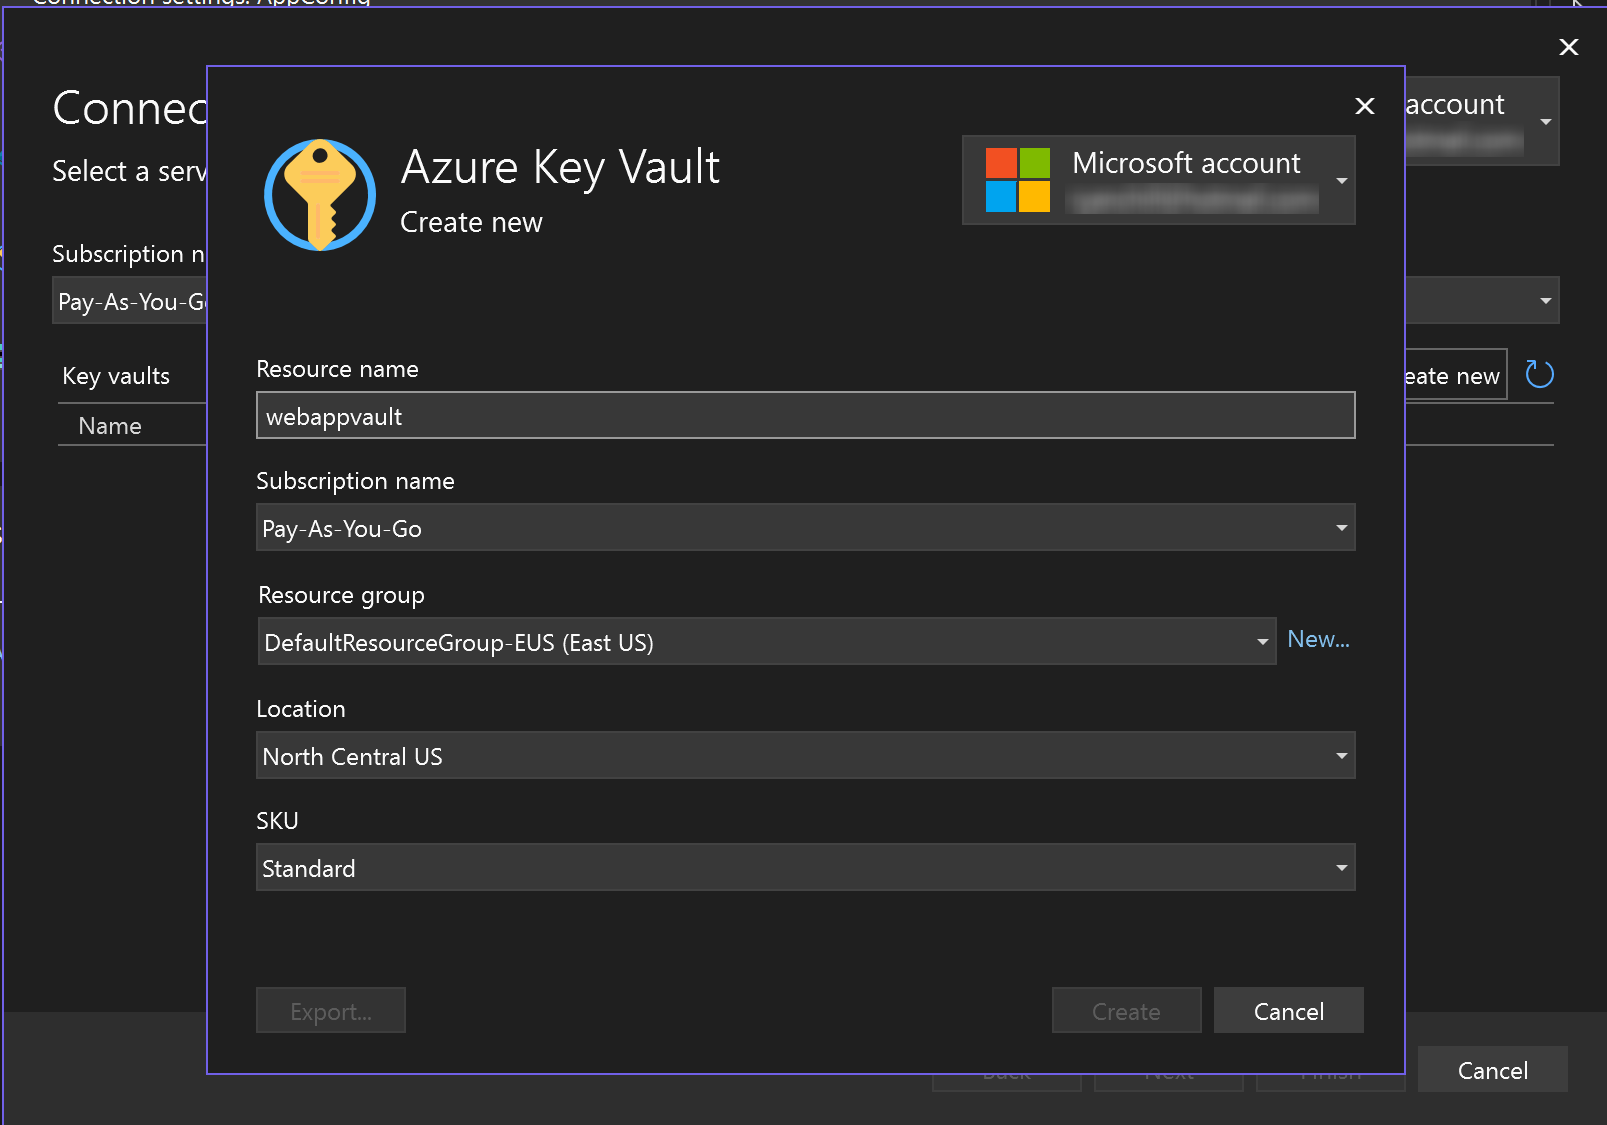The height and width of the screenshot is (1125, 1607).
Task: Click the Microsoft logo in account selector
Action: 1018,180
